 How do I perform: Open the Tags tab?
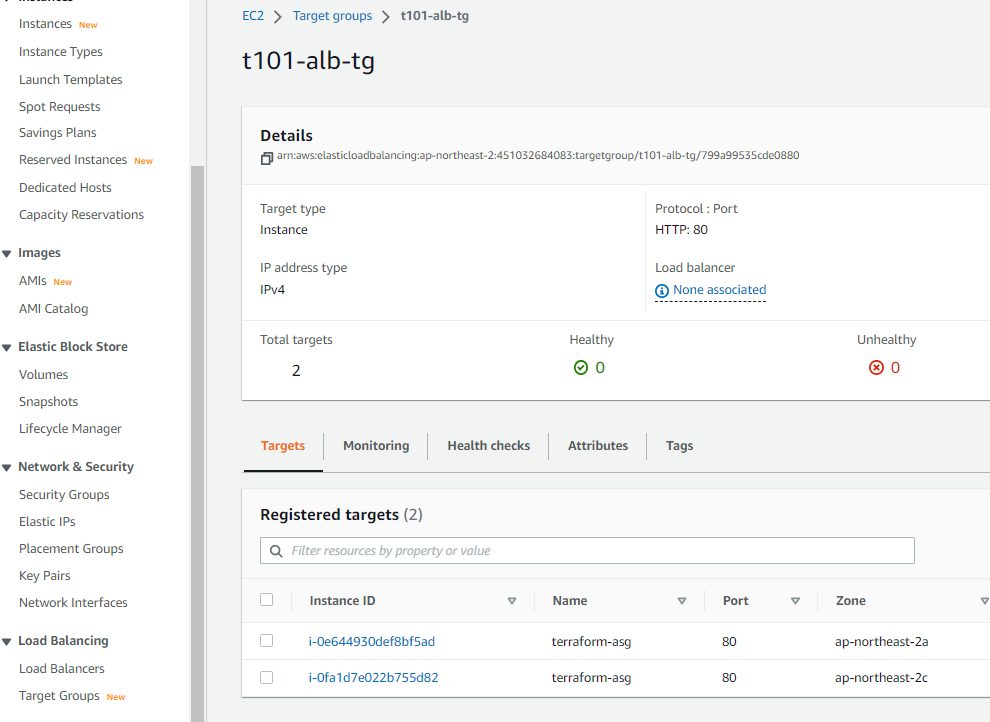point(679,446)
